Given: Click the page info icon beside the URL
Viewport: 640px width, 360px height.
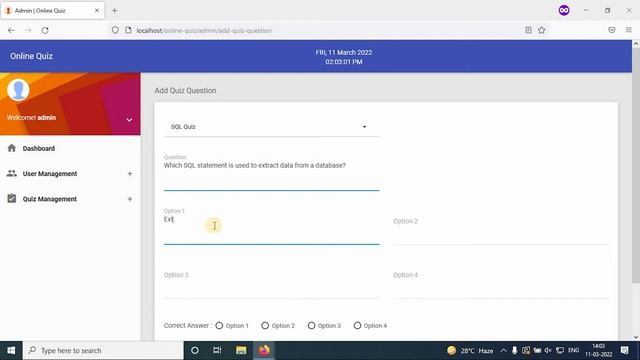Looking at the screenshot, I should 128,30.
